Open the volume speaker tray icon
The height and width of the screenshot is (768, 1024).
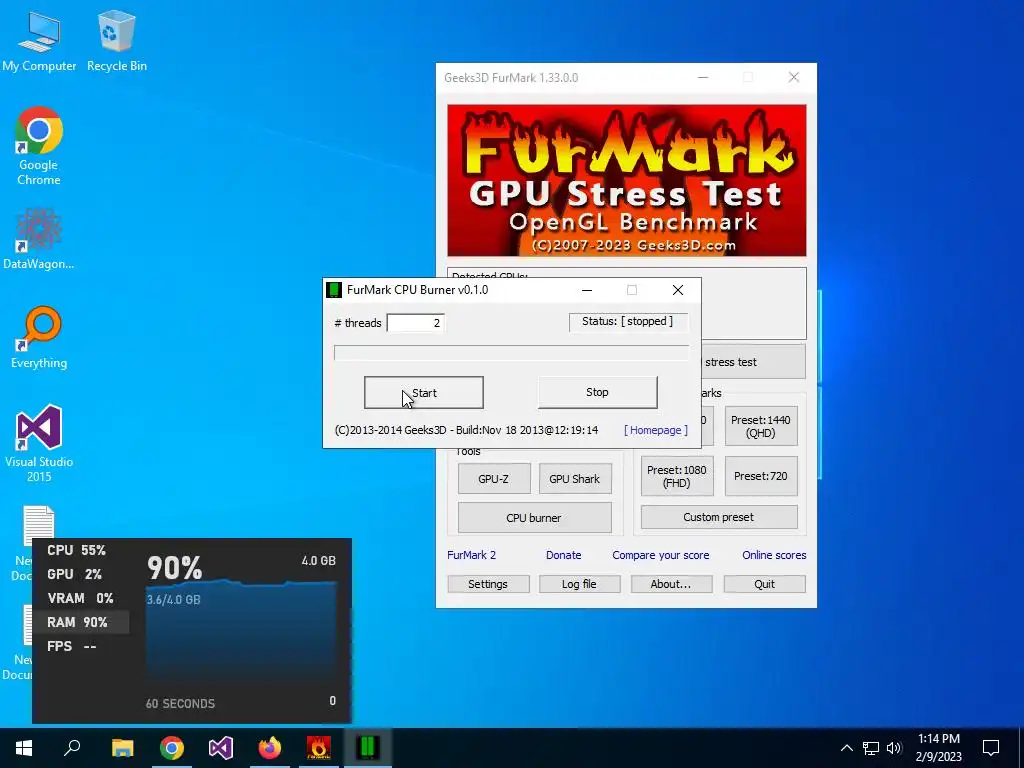[x=894, y=748]
